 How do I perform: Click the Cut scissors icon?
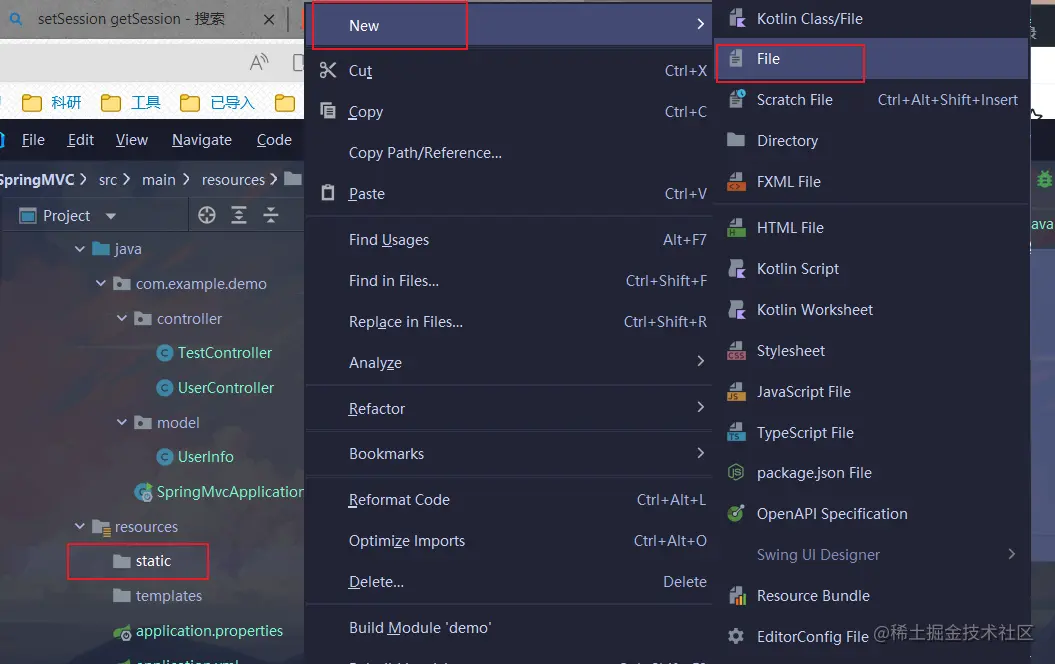pos(328,70)
